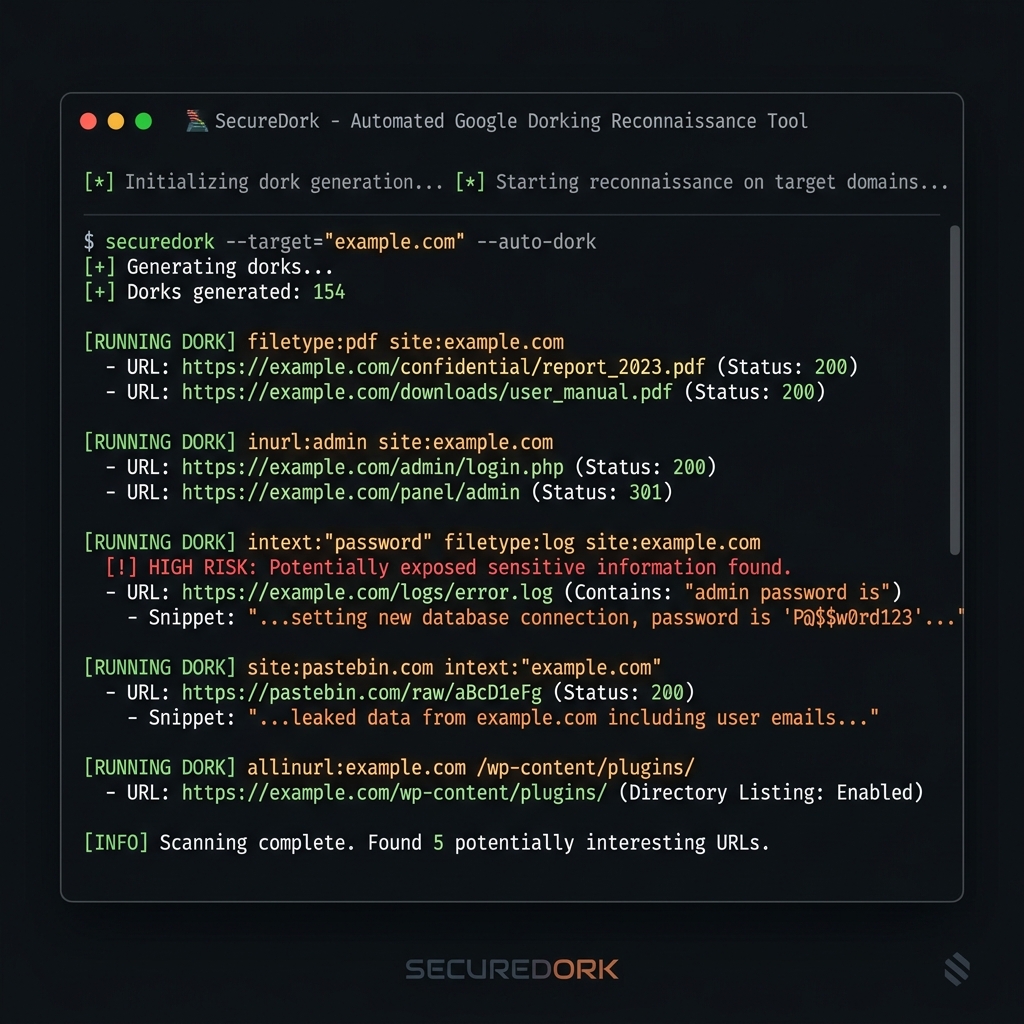Click the 'inurl:admin site:example.com' dork
The height and width of the screenshot is (1024, 1024).
coord(400,442)
